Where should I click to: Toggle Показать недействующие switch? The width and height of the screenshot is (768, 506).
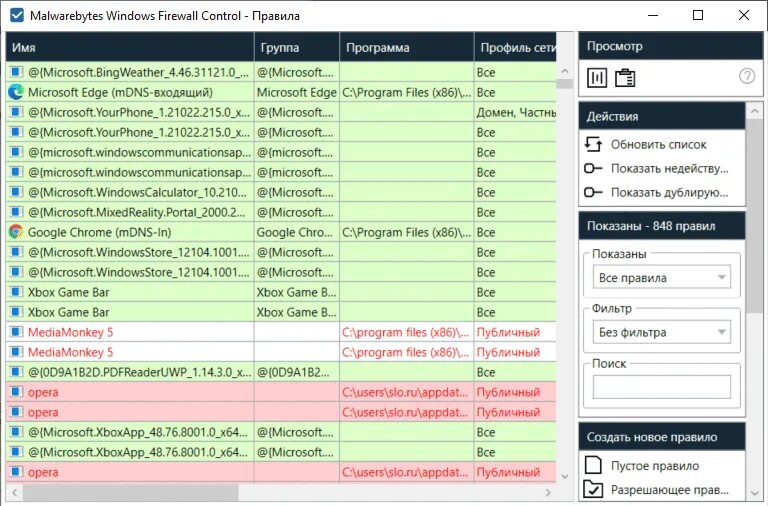tap(593, 168)
